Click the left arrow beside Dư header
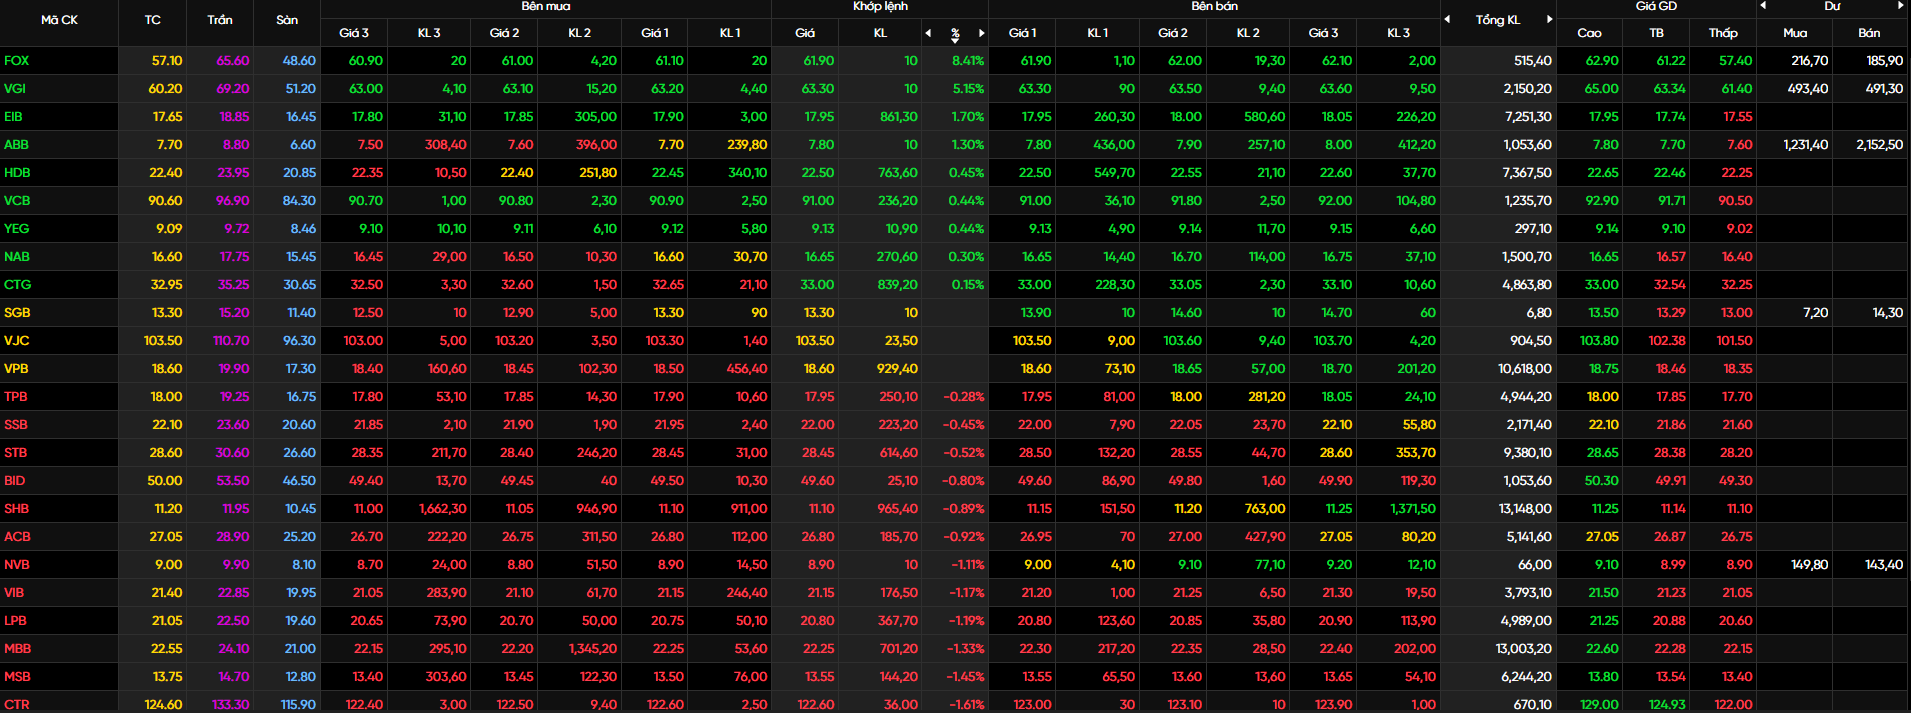Image resolution: width=1911 pixels, height=713 pixels. click(1763, 6)
